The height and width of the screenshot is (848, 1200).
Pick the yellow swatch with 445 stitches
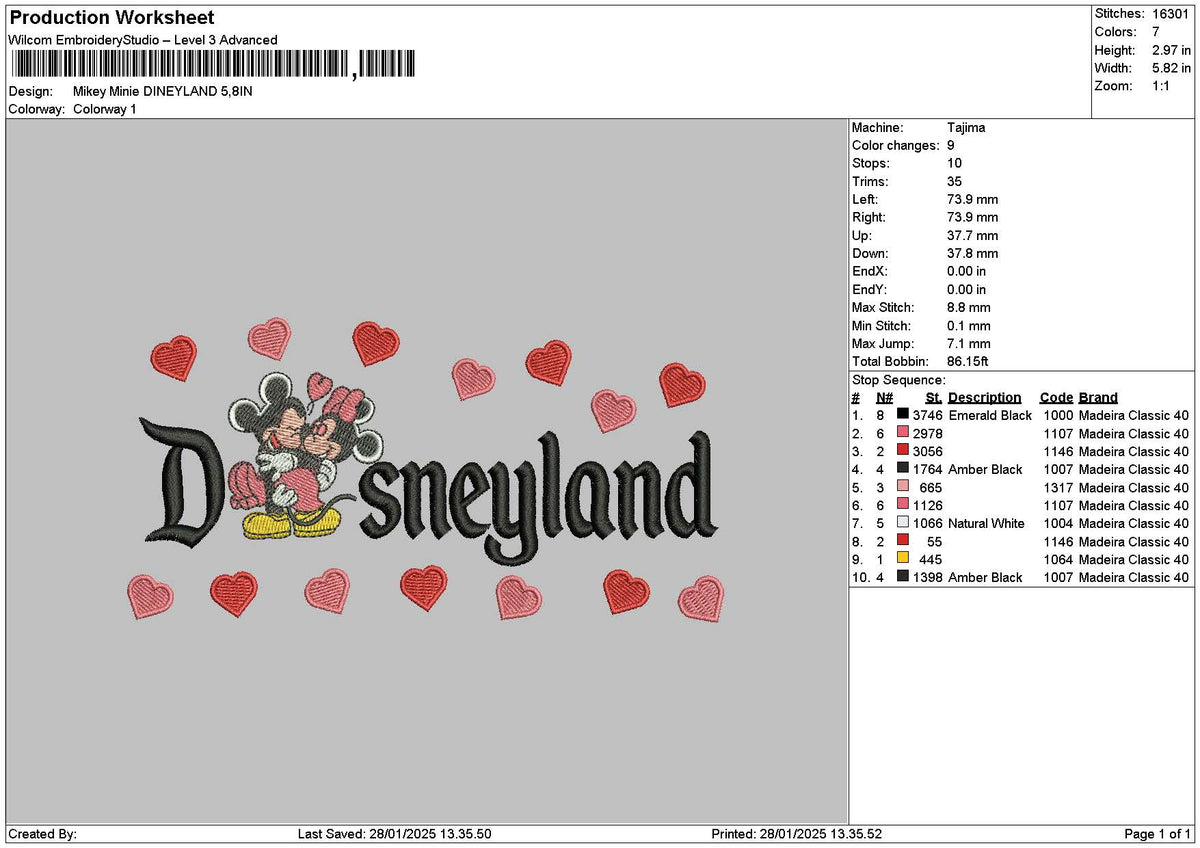point(903,558)
